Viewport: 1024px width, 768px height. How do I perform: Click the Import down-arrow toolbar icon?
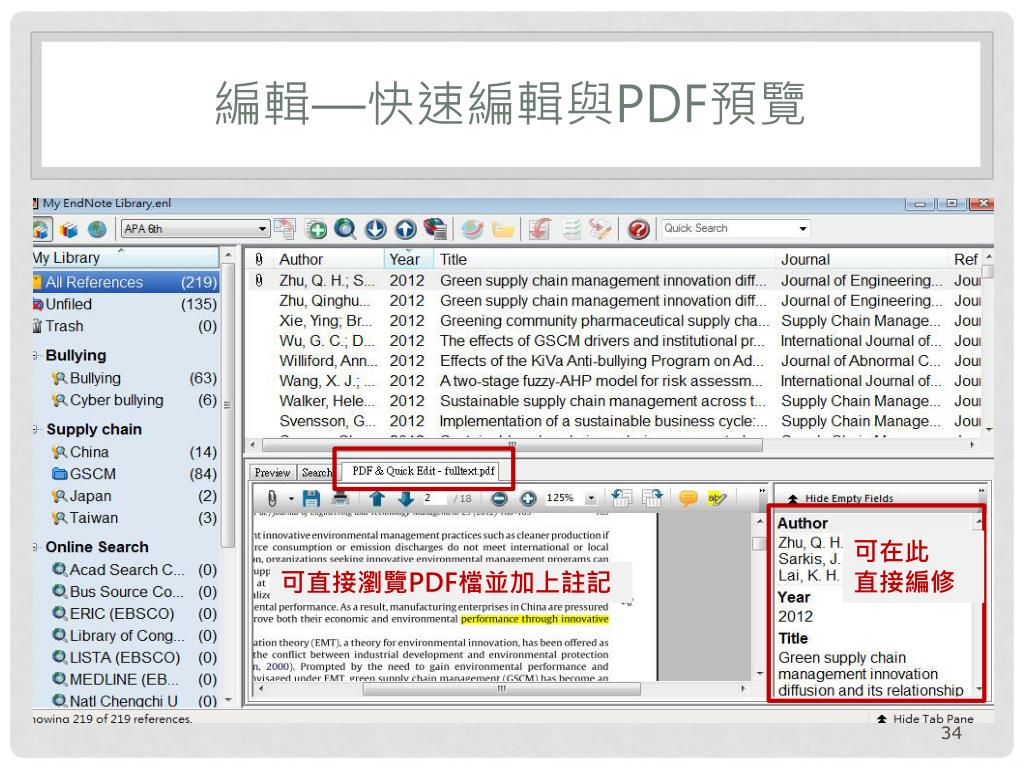click(x=376, y=229)
